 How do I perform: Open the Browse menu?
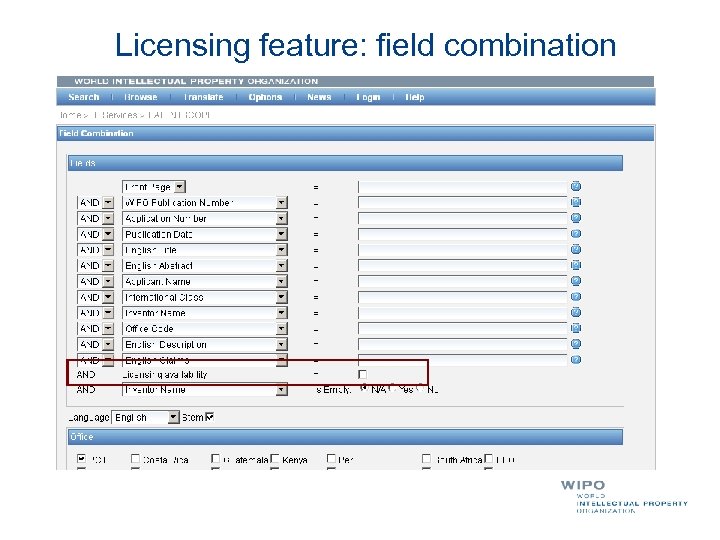pos(141,97)
